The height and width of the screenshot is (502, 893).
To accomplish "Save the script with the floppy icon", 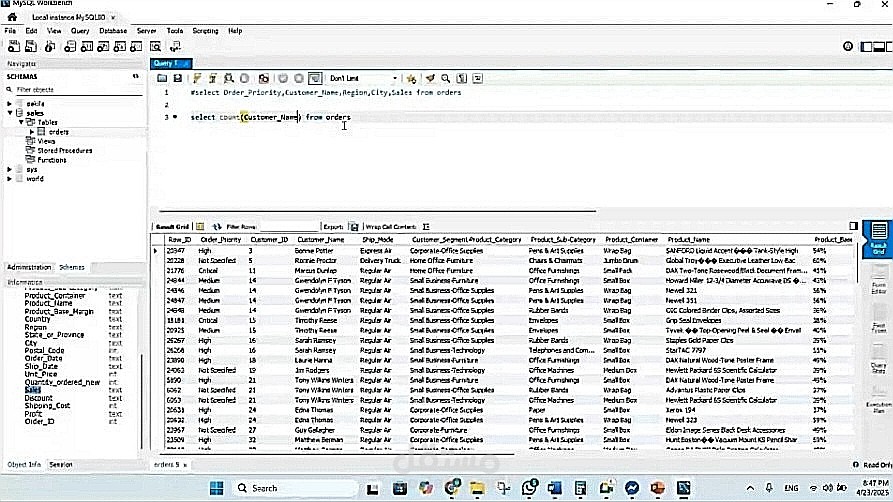I will point(178,78).
